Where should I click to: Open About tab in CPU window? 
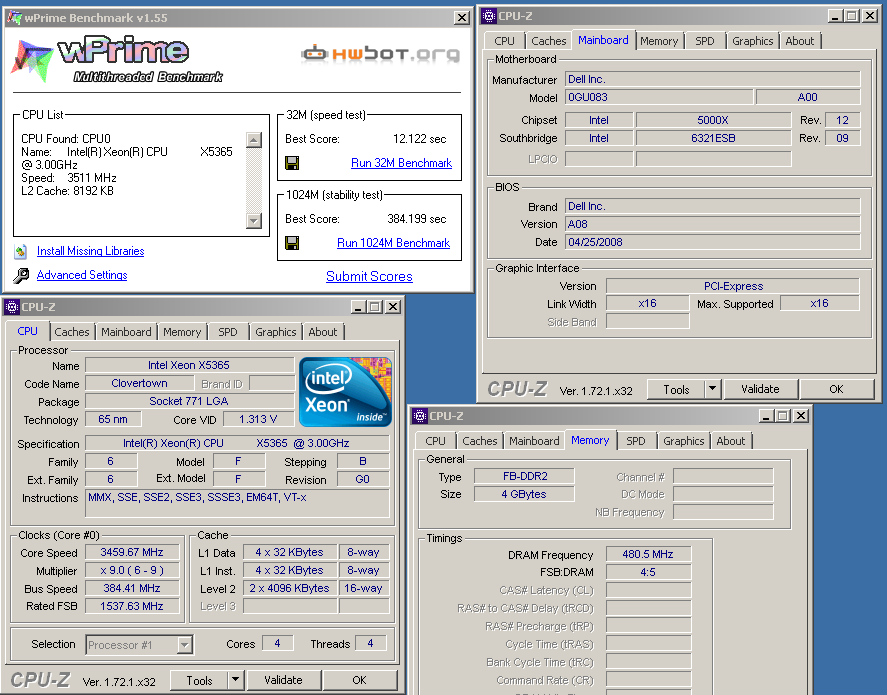(x=322, y=332)
